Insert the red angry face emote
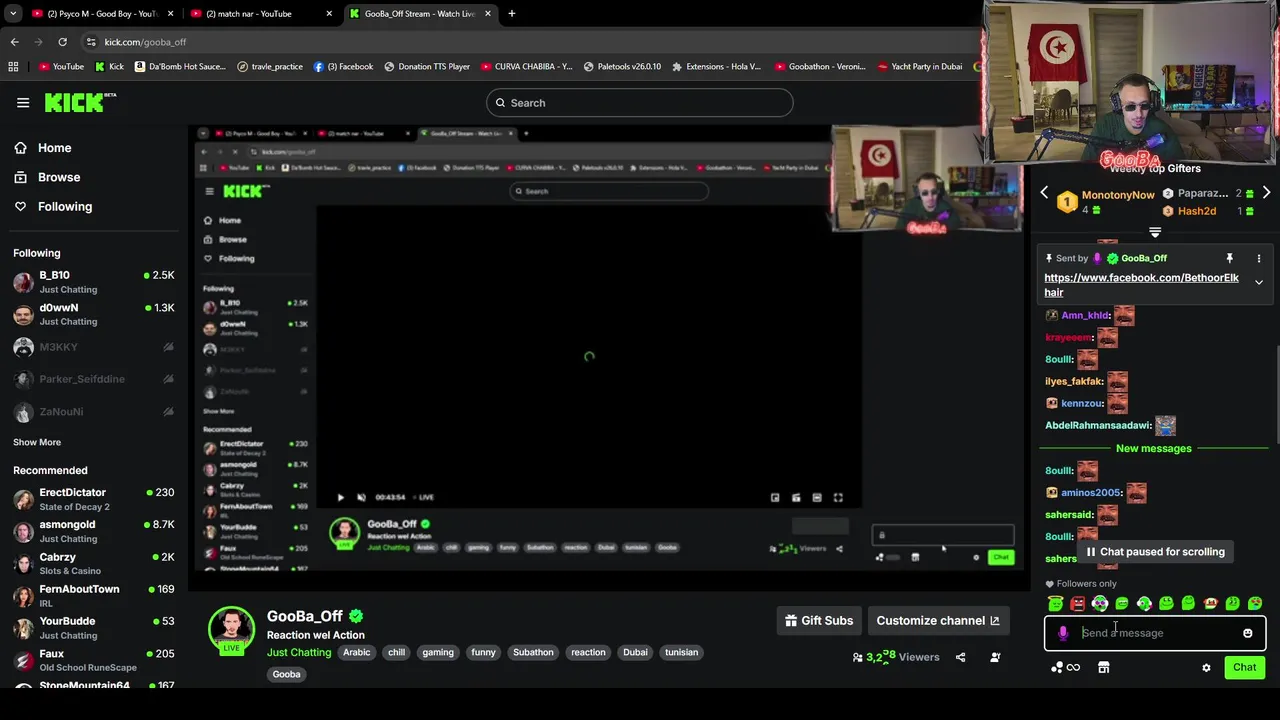 (1077, 604)
